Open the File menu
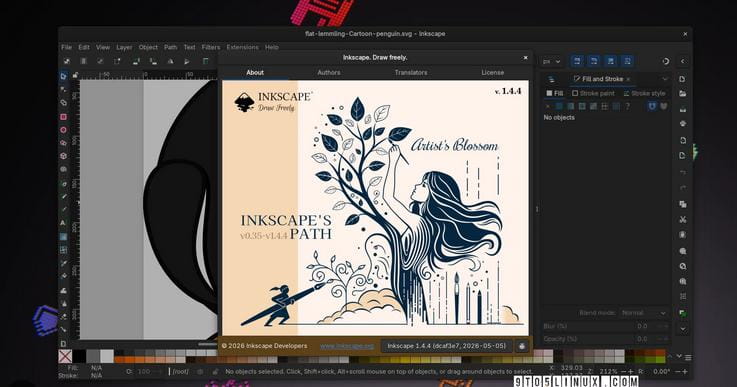The width and height of the screenshot is (737, 387). tap(67, 47)
